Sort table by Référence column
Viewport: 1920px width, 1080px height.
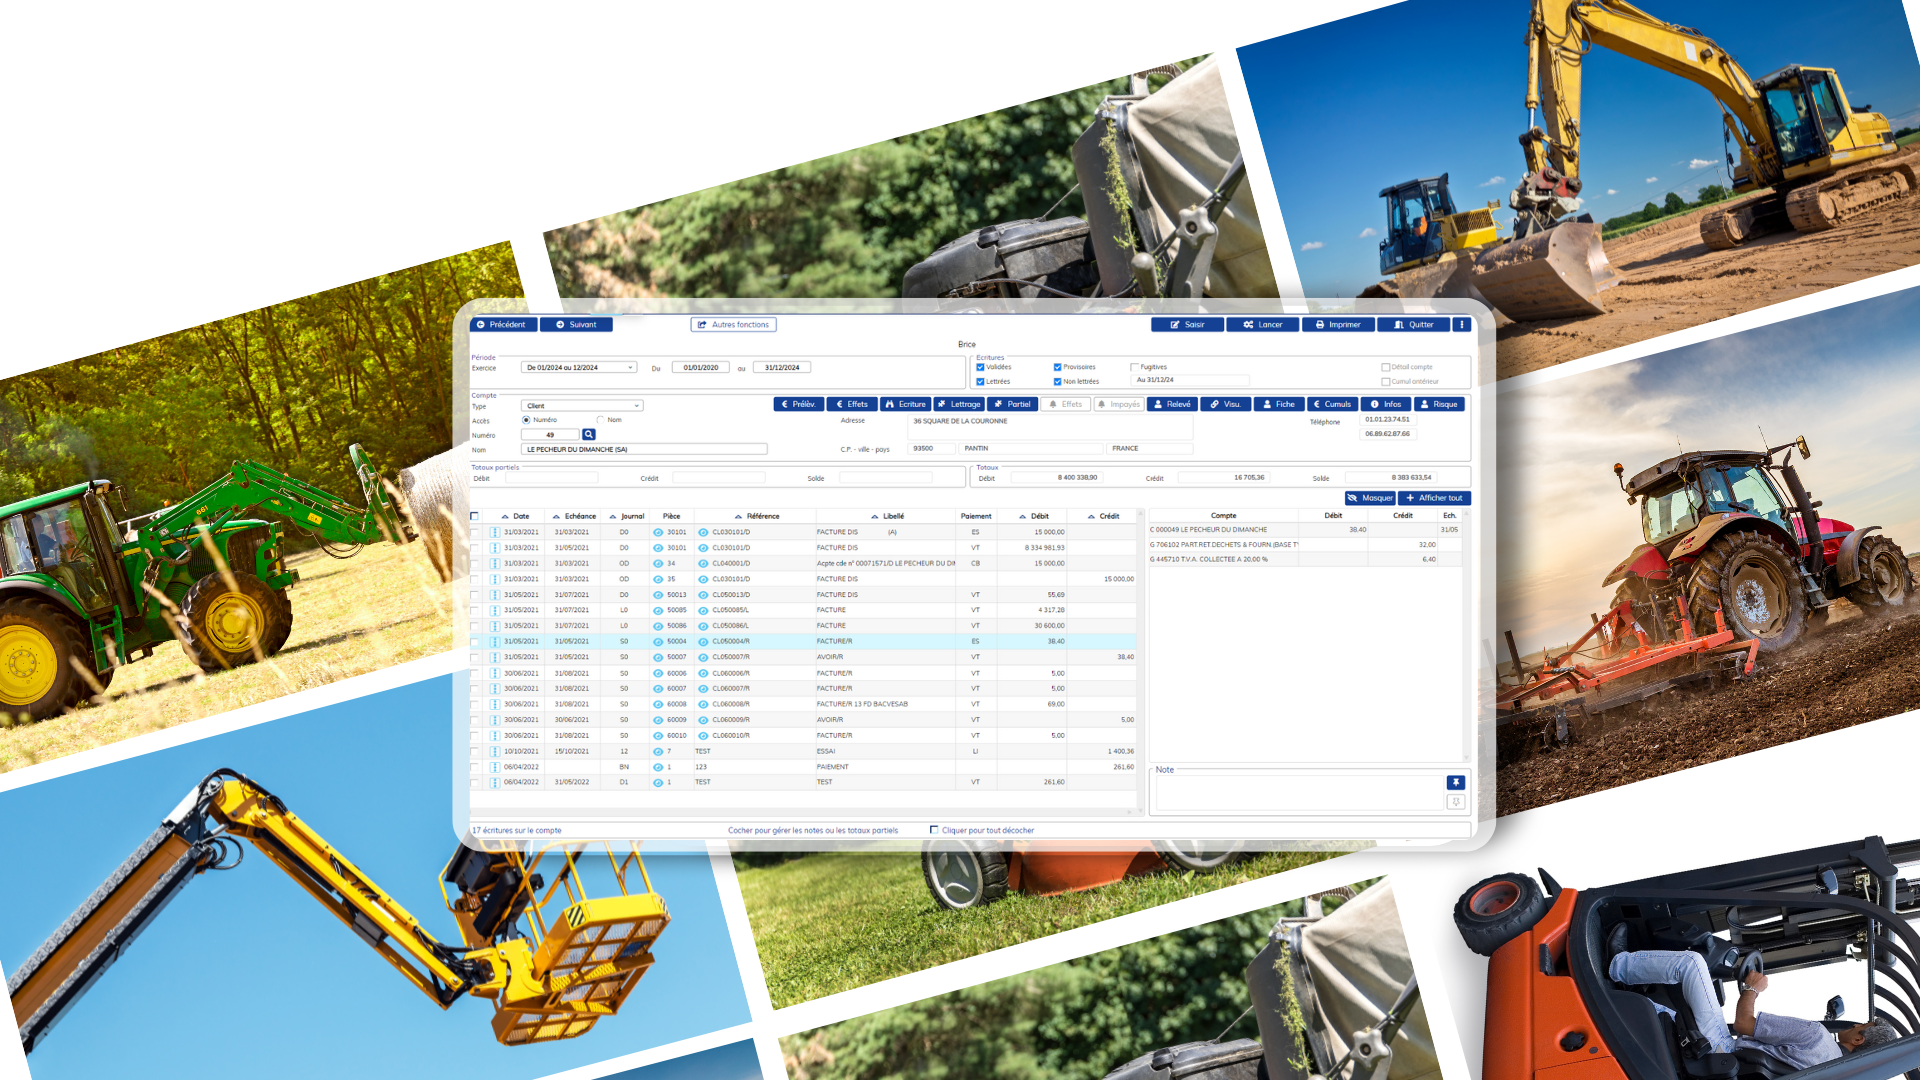pyautogui.click(x=756, y=517)
